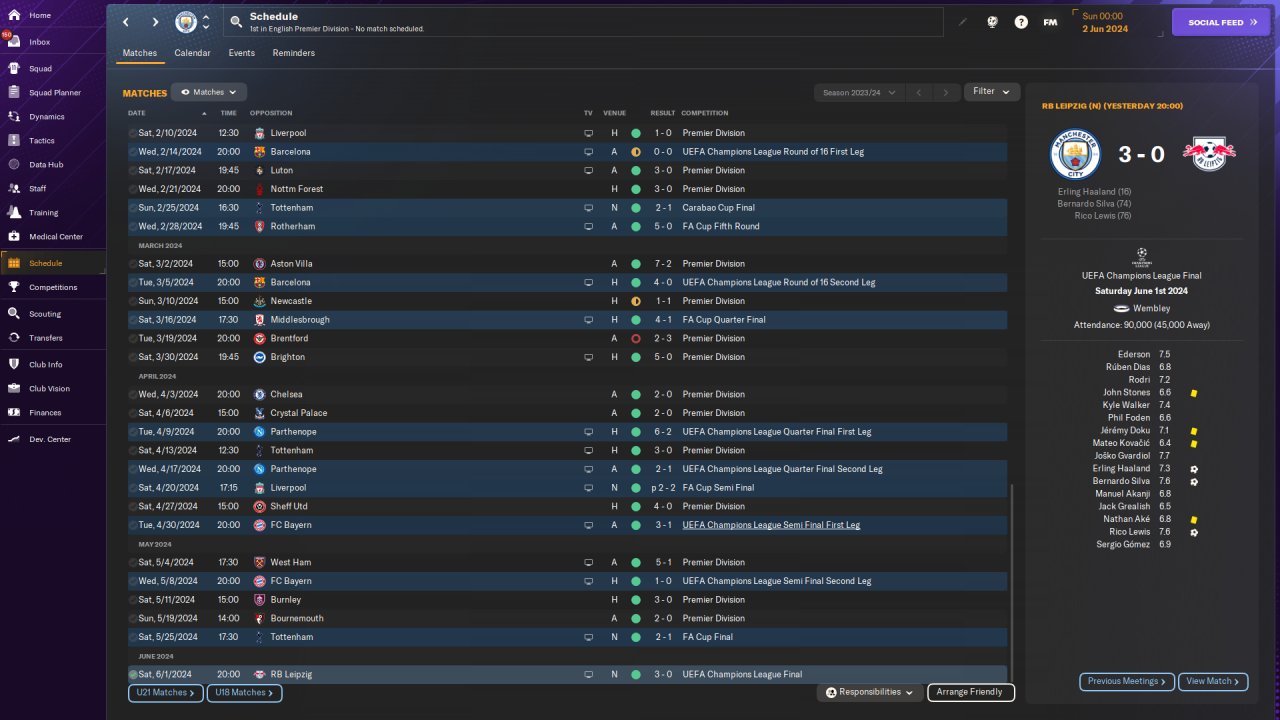Open Champions League Semi Final First Leg link

click(x=771, y=525)
